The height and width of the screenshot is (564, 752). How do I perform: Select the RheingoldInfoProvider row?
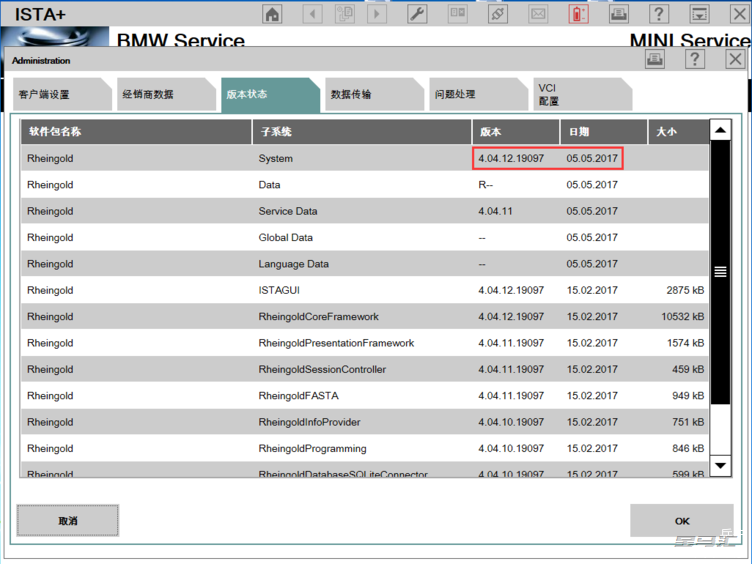[364, 422]
